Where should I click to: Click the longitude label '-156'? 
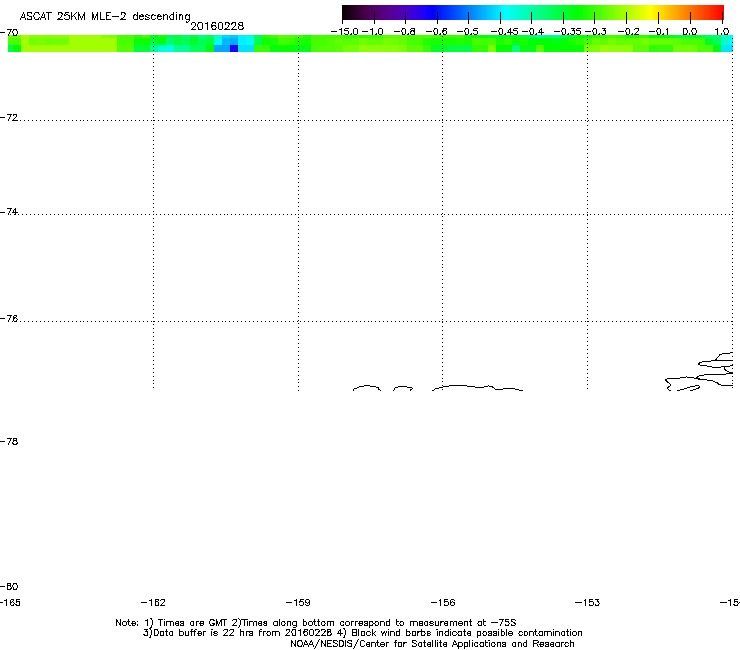[443, 602]
